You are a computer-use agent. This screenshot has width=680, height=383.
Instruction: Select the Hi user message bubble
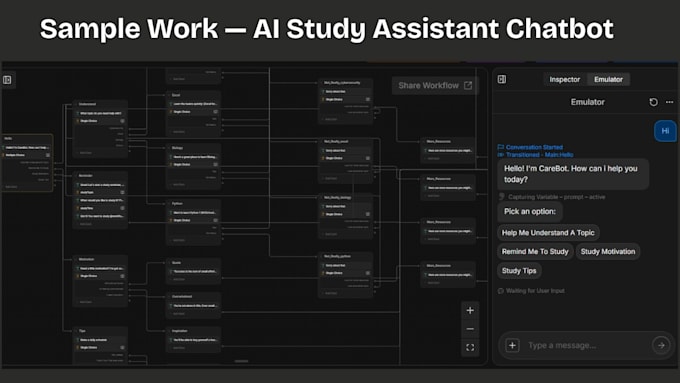(665, 131)
